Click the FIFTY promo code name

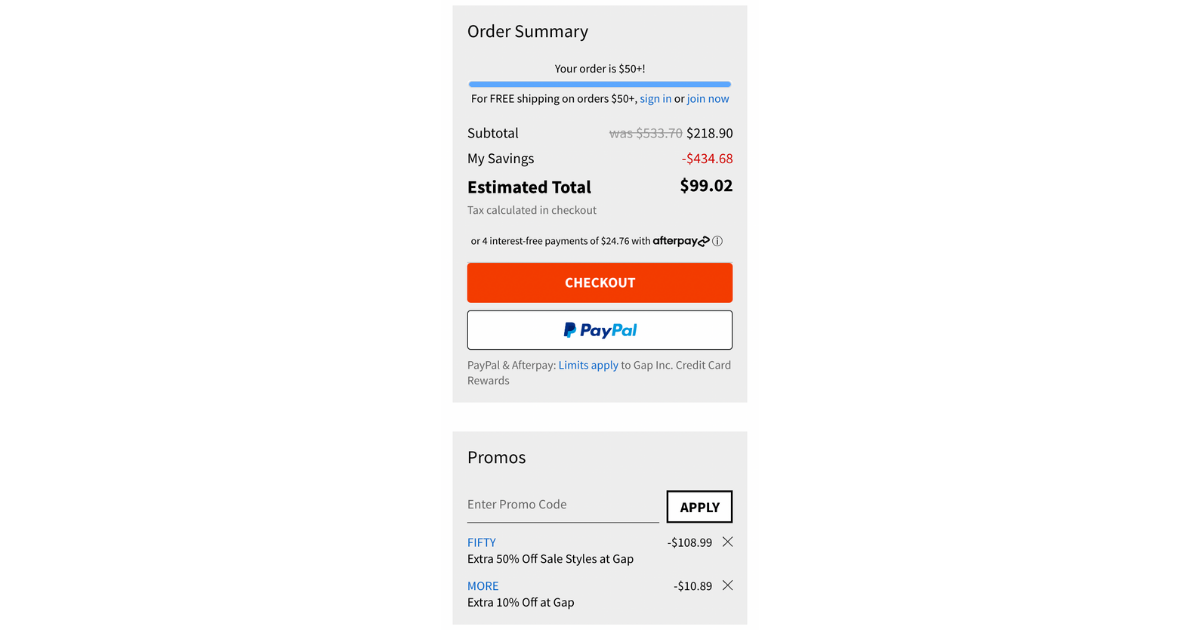click(481, 543)
